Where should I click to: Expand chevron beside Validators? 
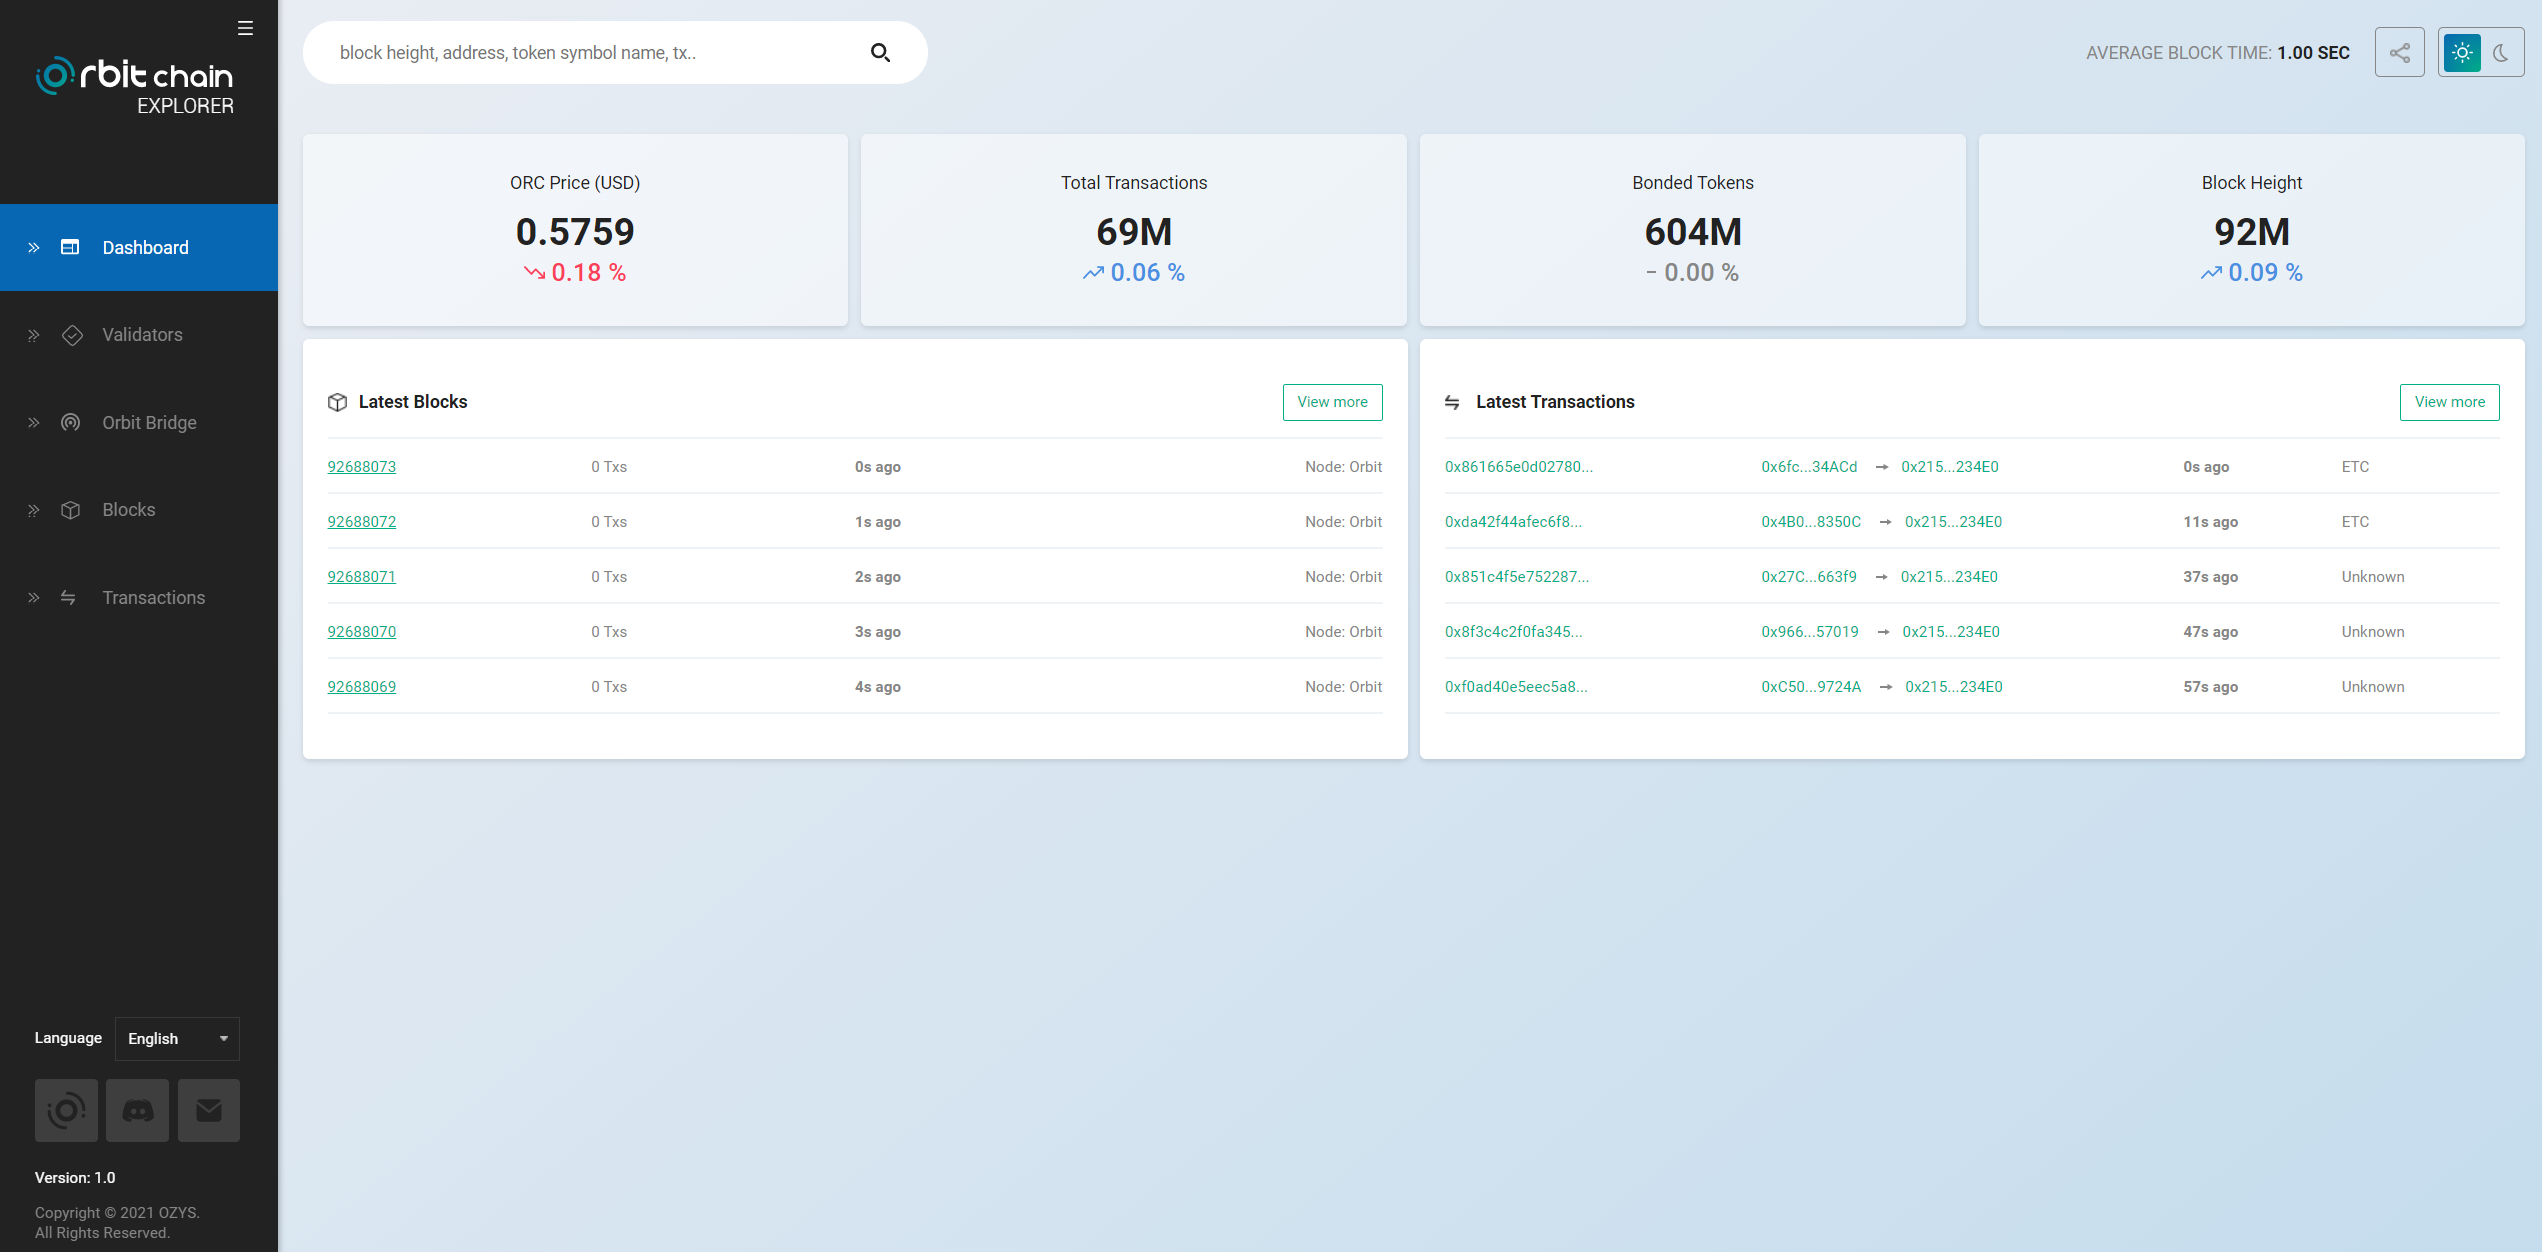click(x=34, y=335)
